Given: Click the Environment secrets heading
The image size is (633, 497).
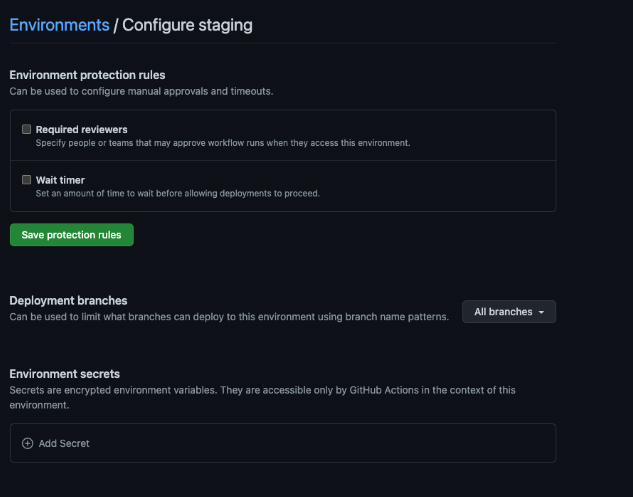Looking at the screenshot, I should [x=64, y=374].
